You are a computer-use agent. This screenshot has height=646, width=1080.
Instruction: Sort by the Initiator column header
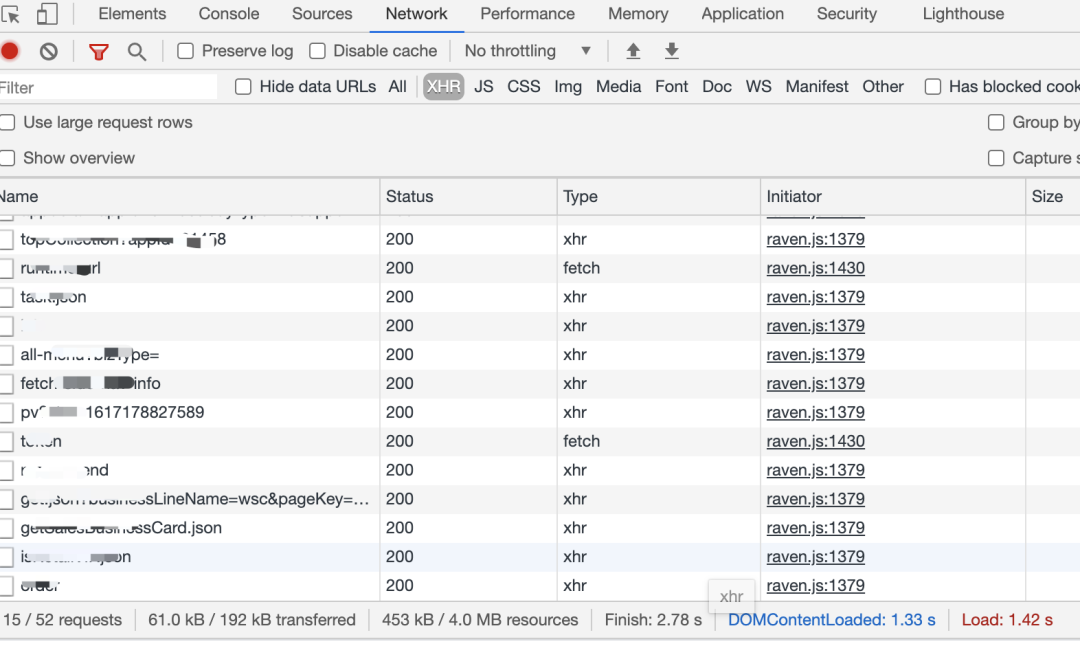[x=893, y=196]
